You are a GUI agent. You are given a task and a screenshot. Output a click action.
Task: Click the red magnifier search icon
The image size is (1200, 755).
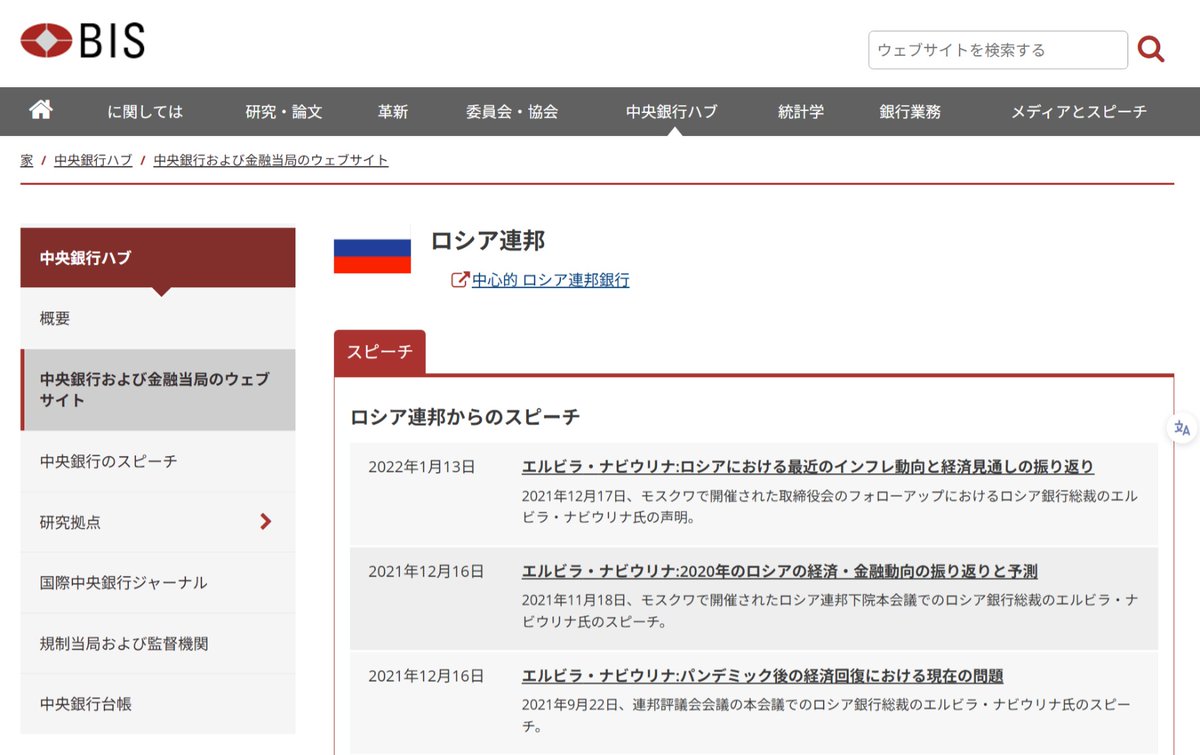coord(1151,49)
